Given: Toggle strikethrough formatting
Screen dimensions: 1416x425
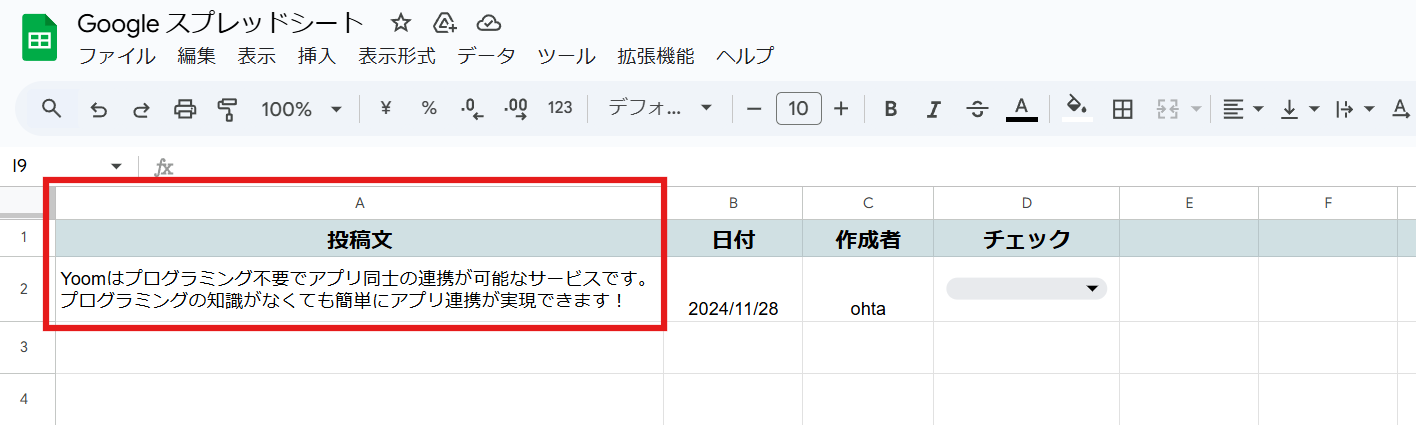Looking at the screenshot, I should tap(978, 109).
